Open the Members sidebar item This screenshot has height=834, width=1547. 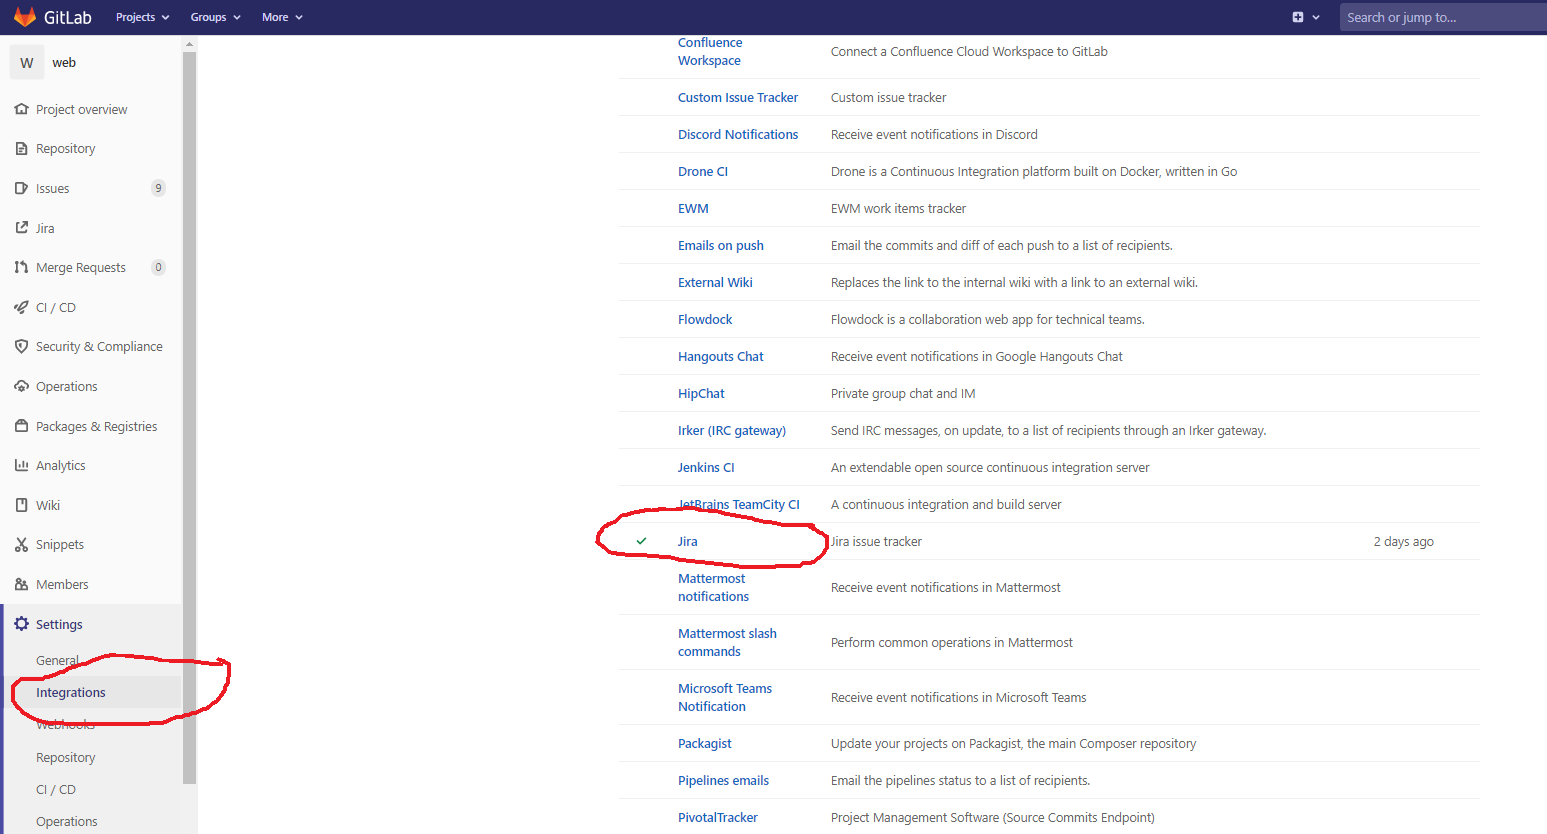coord(62,584)
